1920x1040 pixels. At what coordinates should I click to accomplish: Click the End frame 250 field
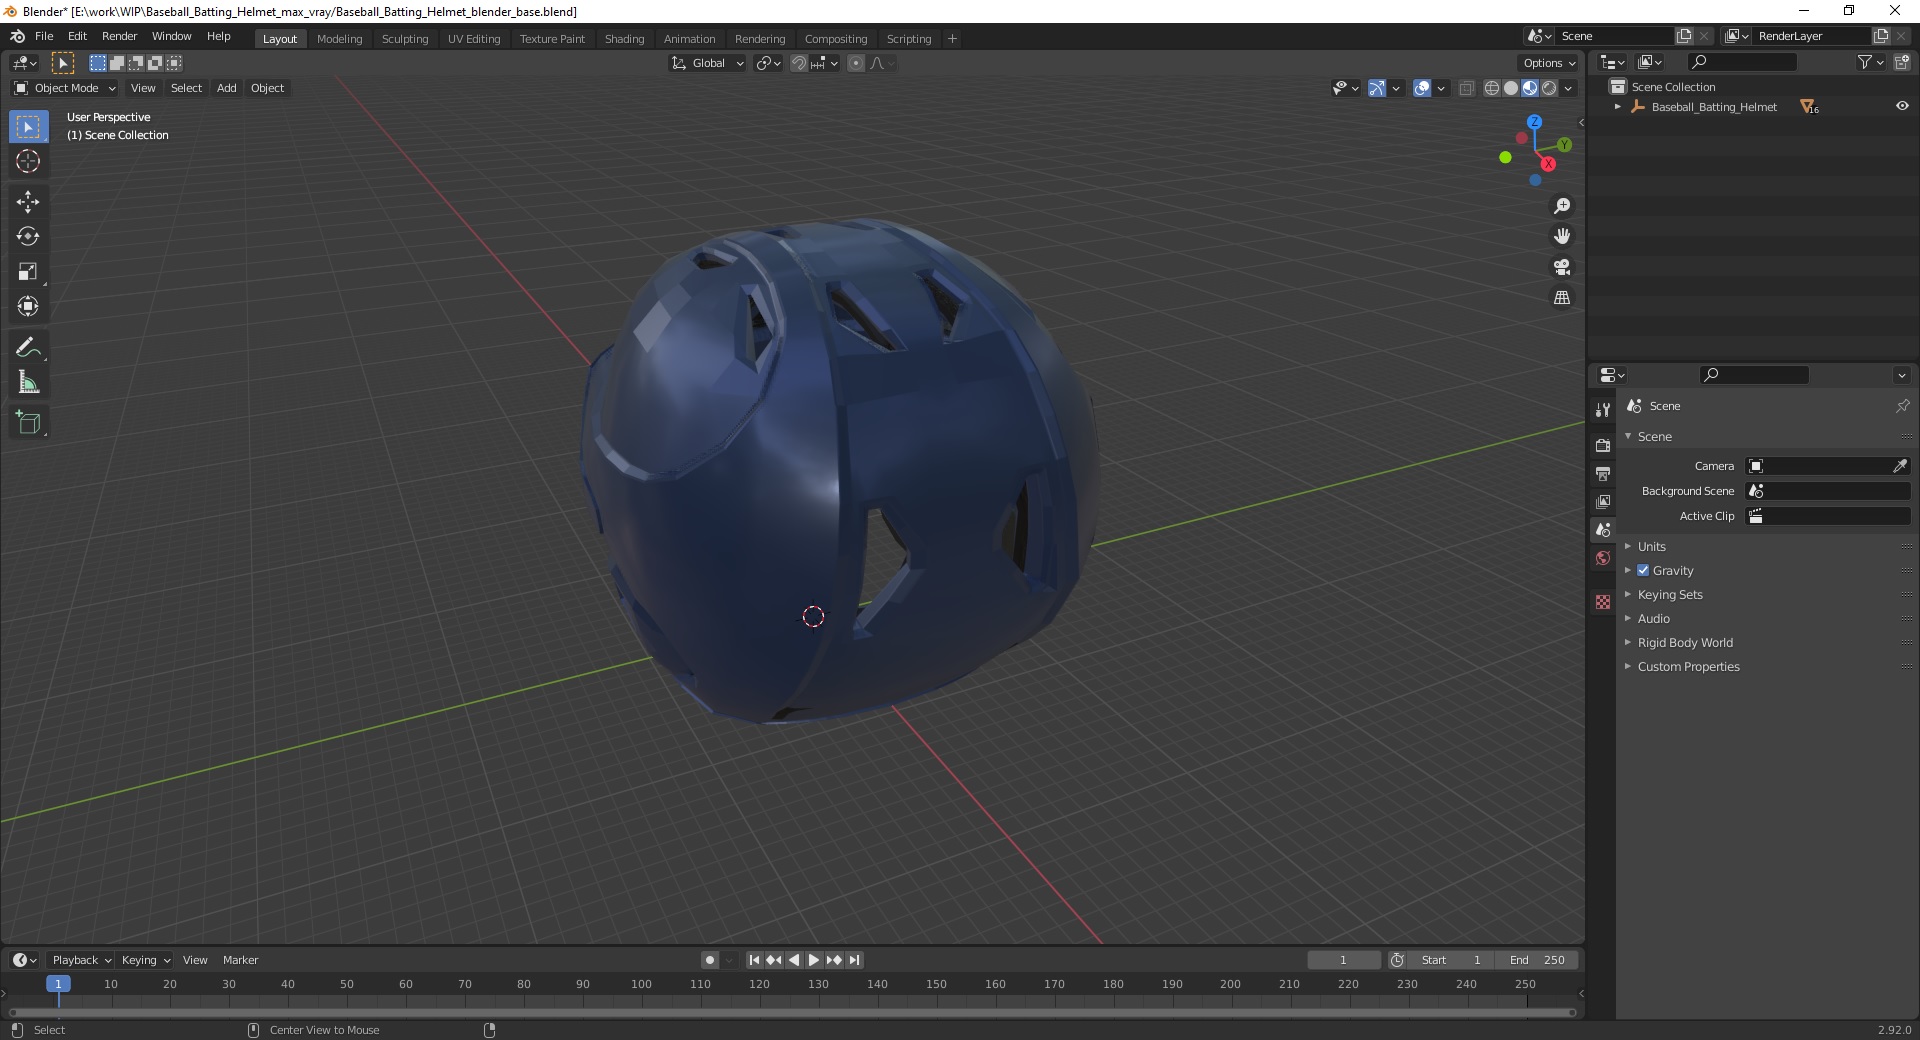pos(1538,960)
